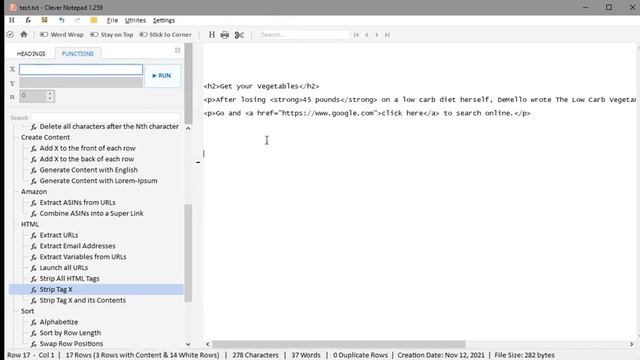
Task: Go to next search result arrow
Action: tap(377, 35)
